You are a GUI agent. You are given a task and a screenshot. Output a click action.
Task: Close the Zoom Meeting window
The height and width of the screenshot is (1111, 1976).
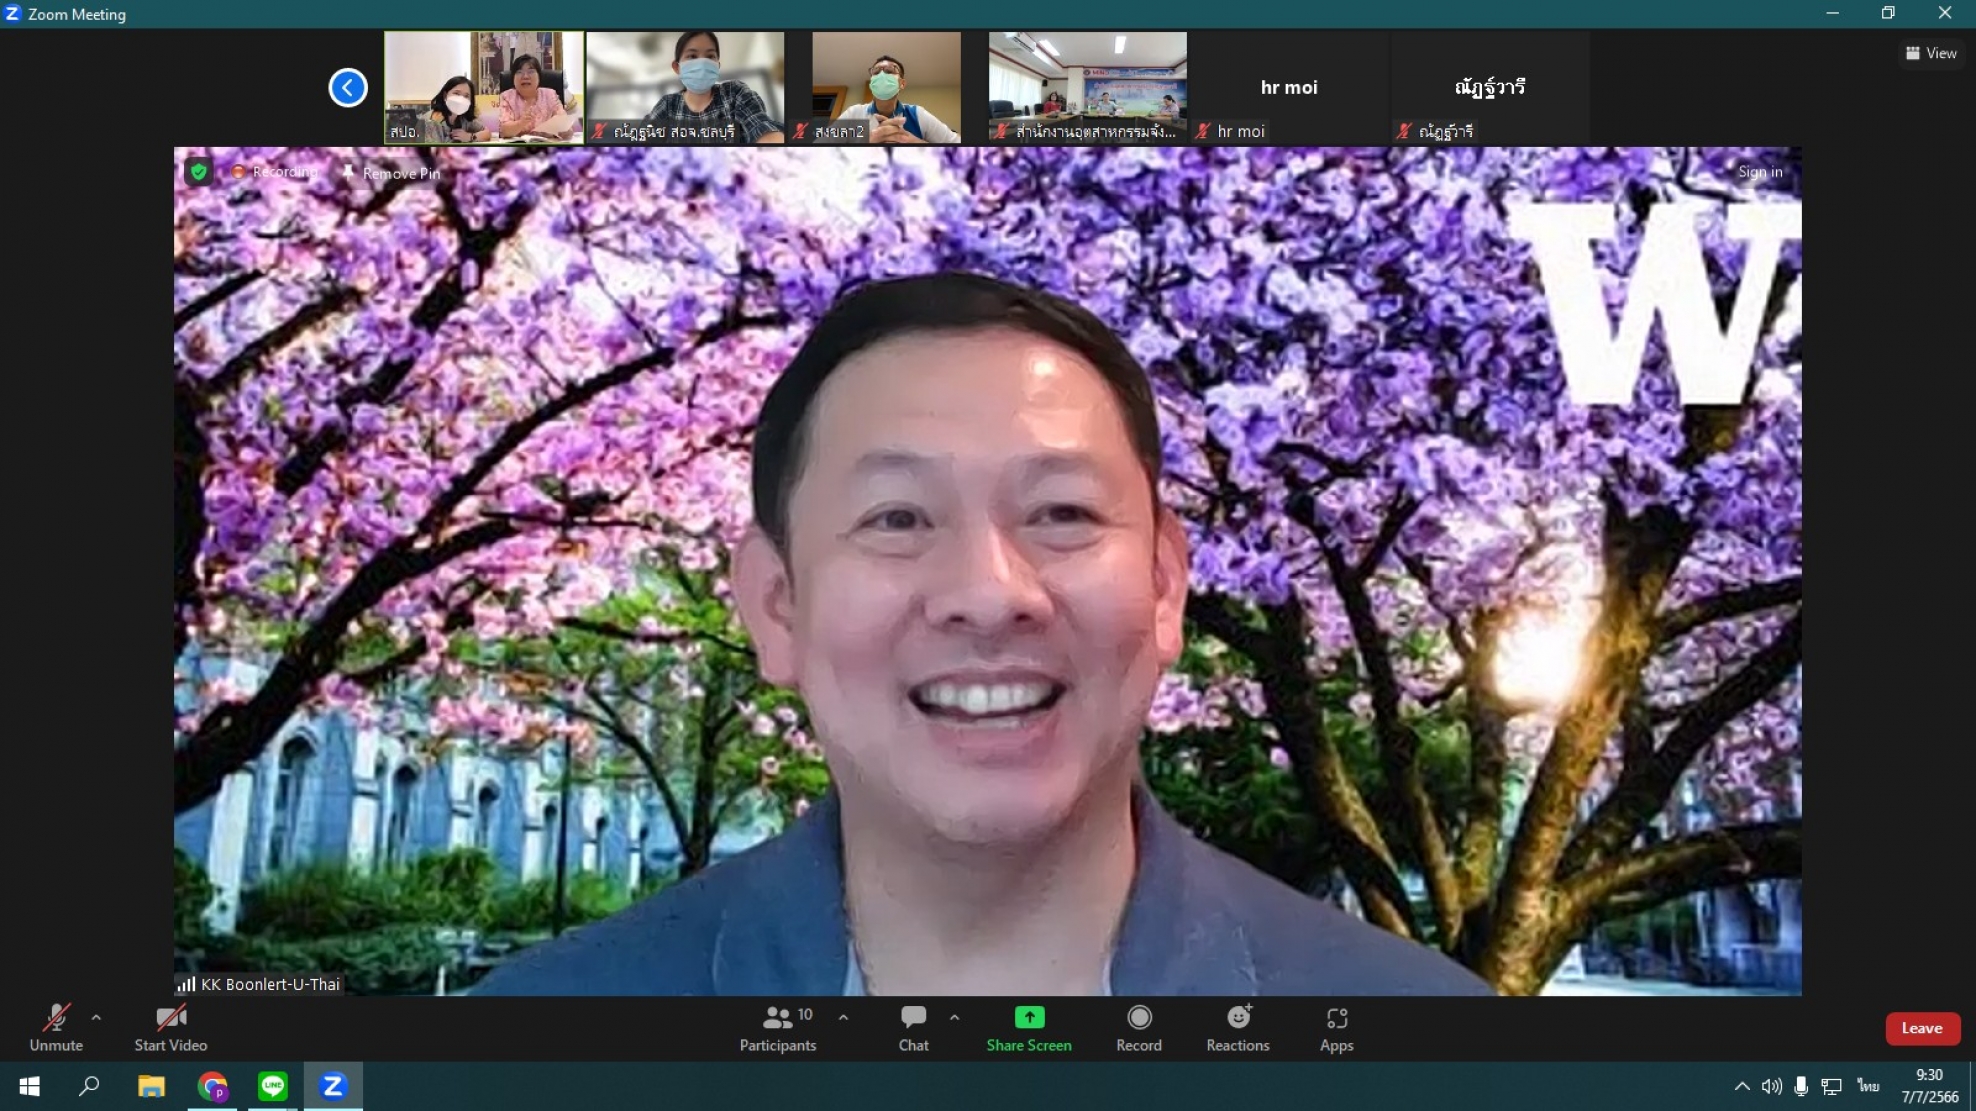coord(1945,13)
